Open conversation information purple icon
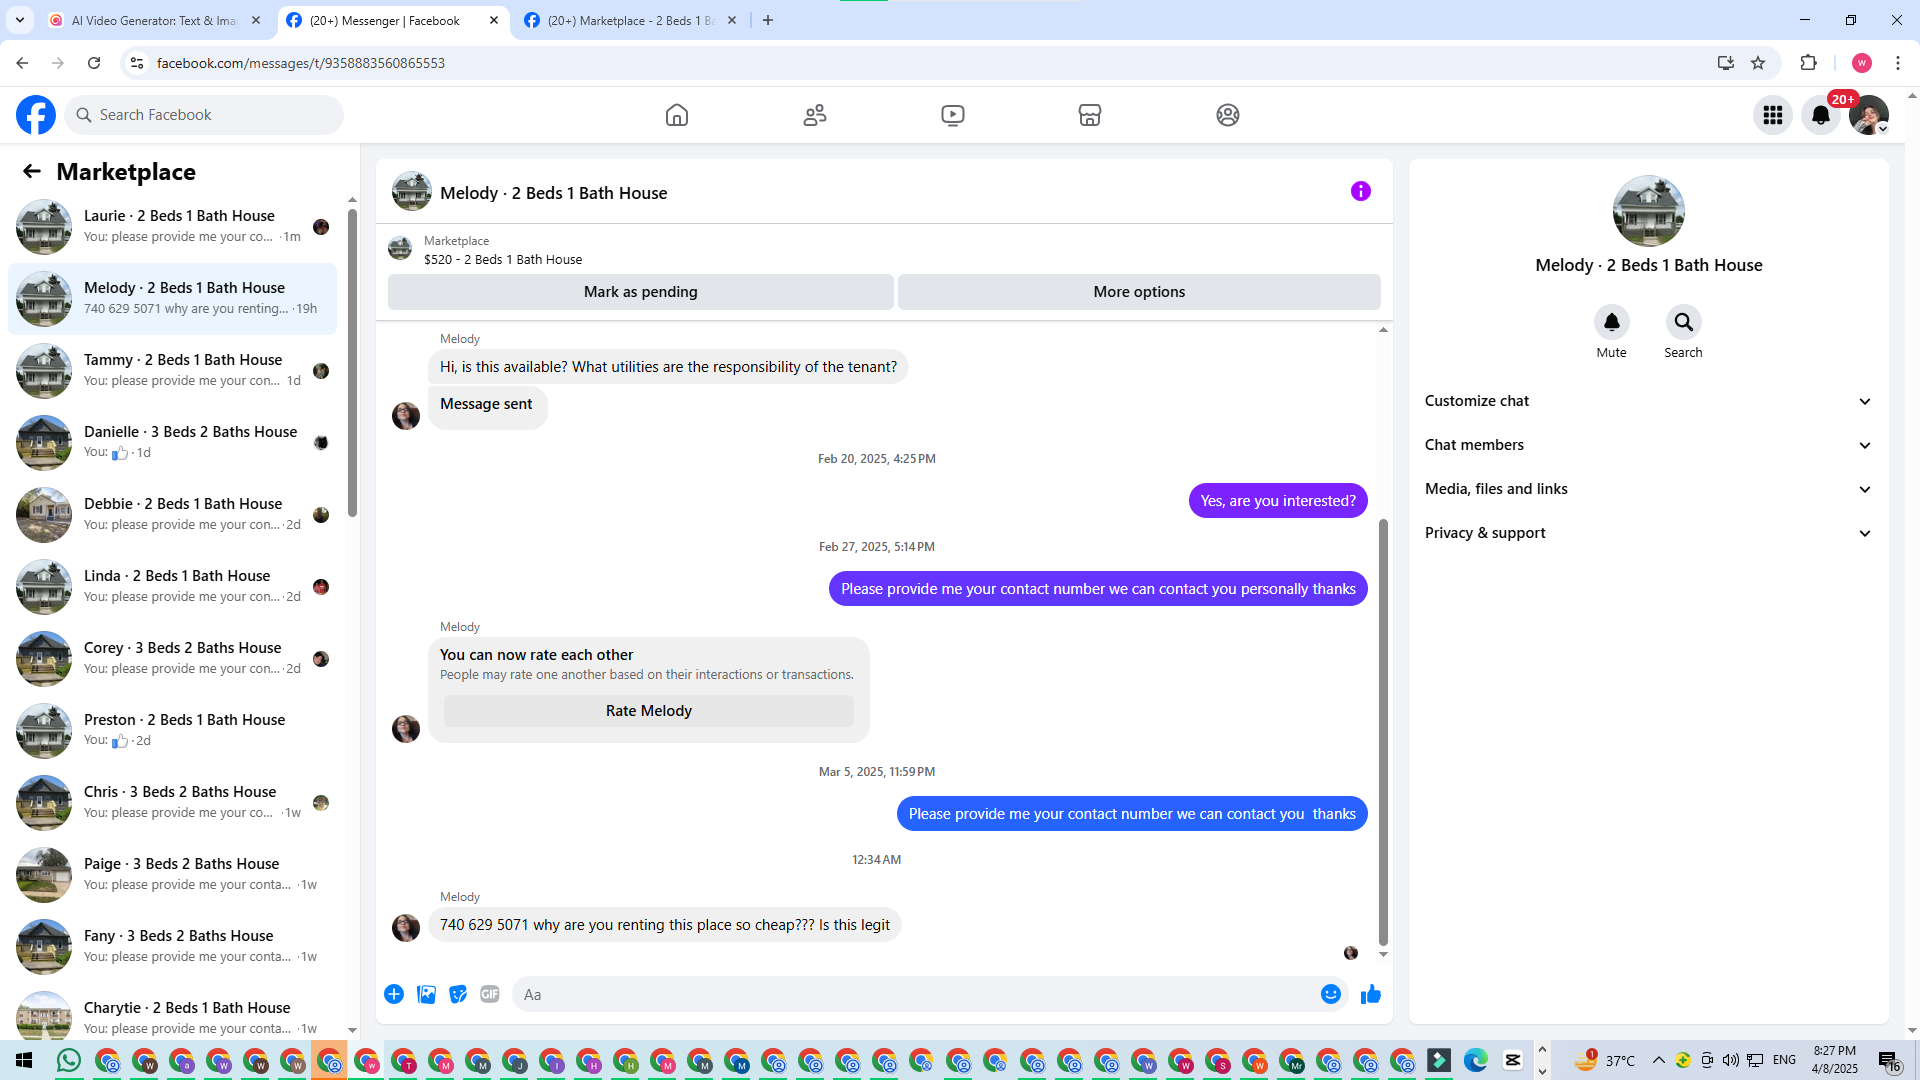 pos(1360,191)
